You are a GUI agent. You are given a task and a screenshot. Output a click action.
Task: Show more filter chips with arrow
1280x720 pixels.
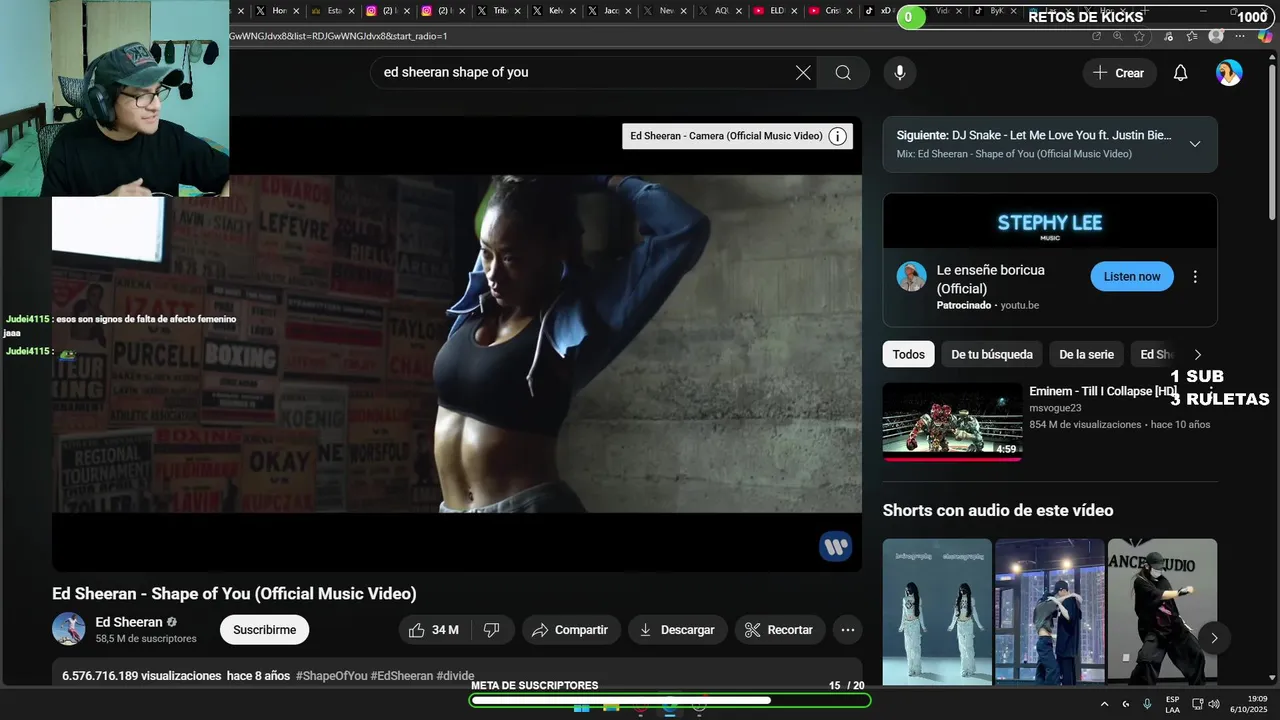(x=1198, y=355)
